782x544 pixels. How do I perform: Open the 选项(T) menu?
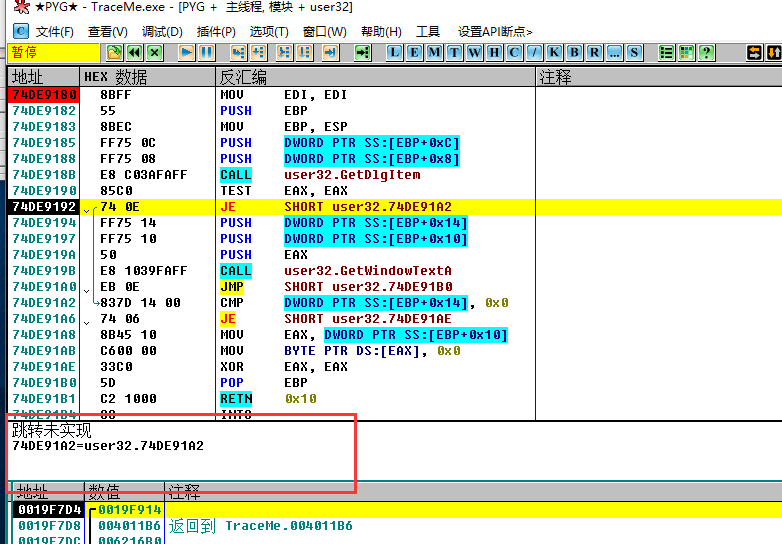pos(269,32)
